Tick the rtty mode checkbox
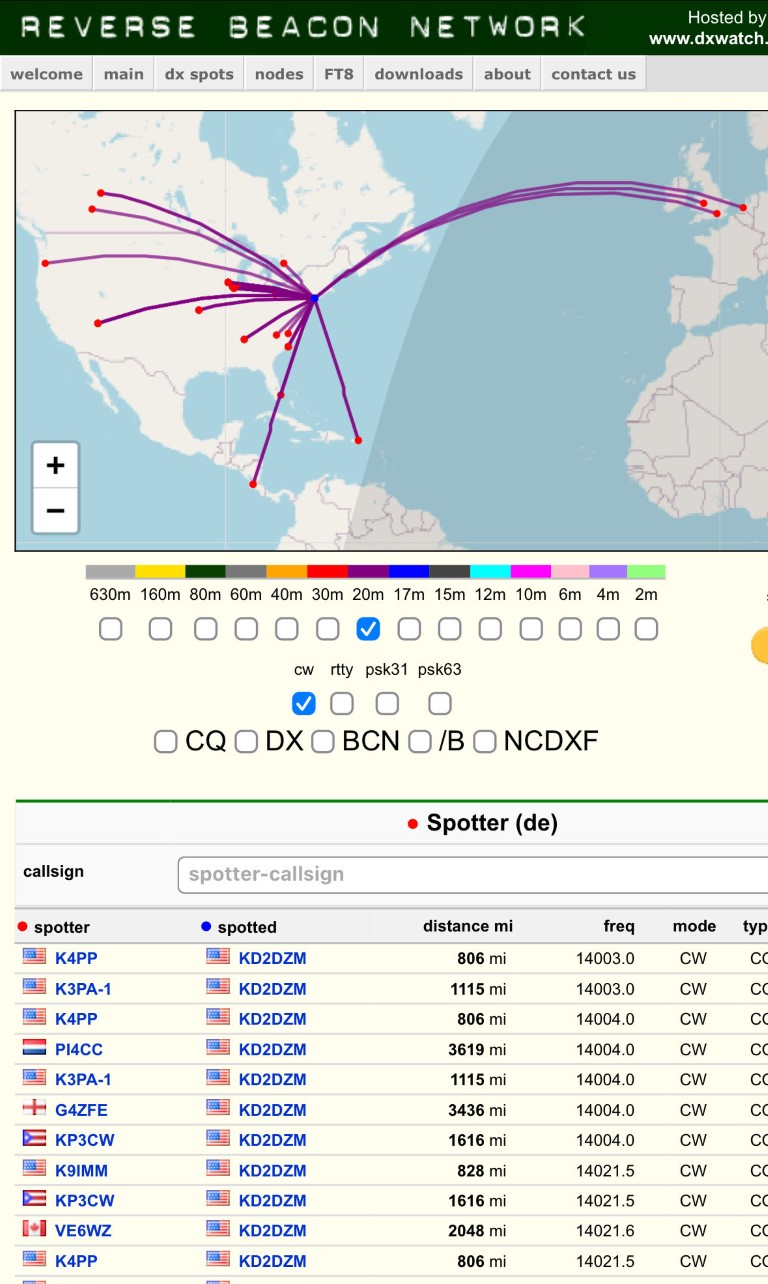768x1284 pixels. [x=342, y=704]
